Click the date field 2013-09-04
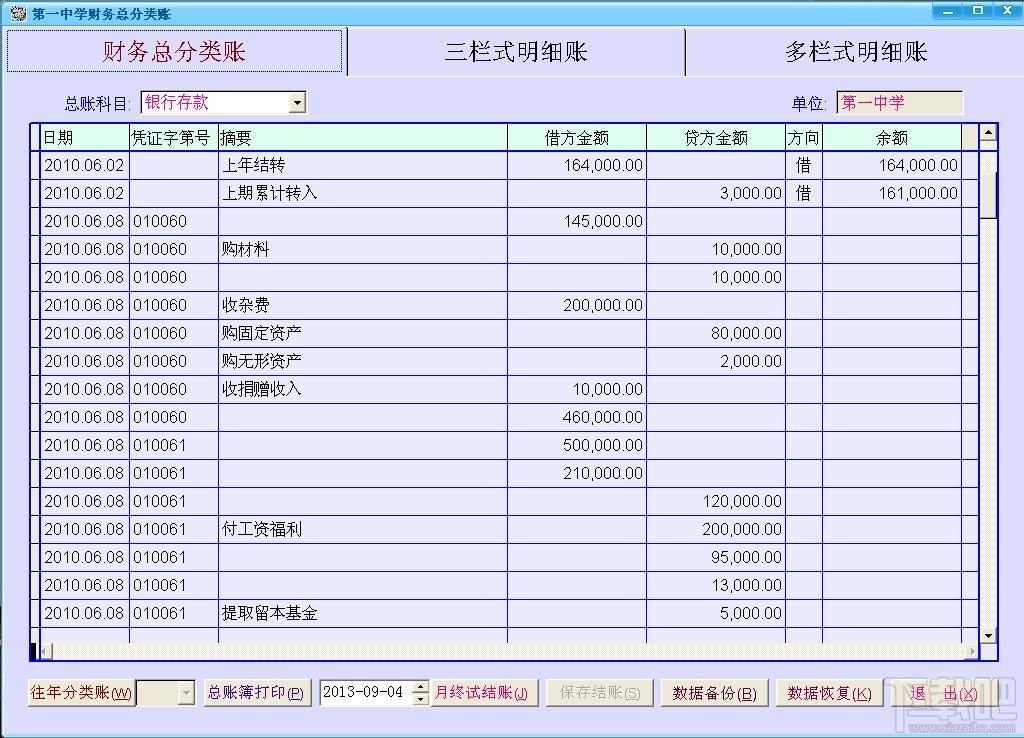Screen dimensions: 1024x738 coord(366,693)
